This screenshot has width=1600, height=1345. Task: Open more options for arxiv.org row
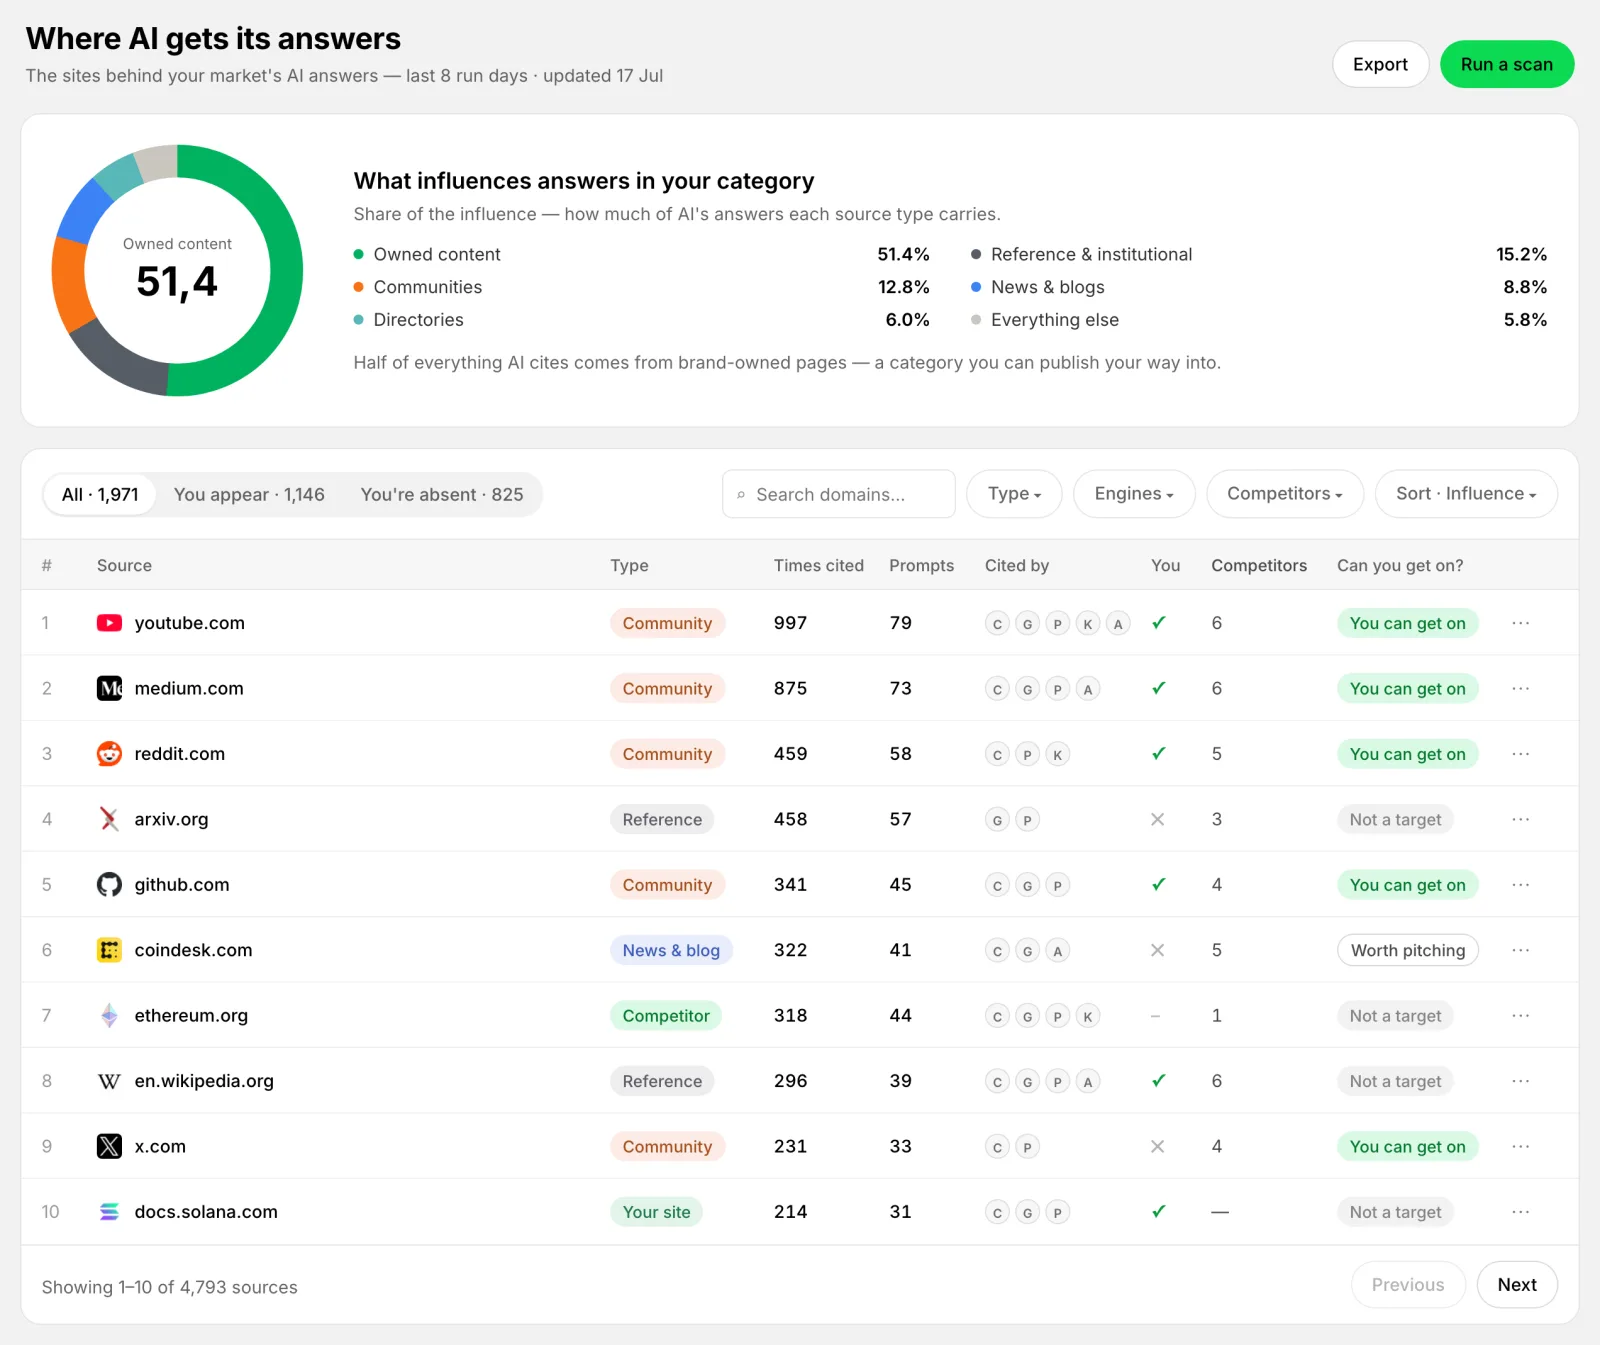coord(1521,819)
